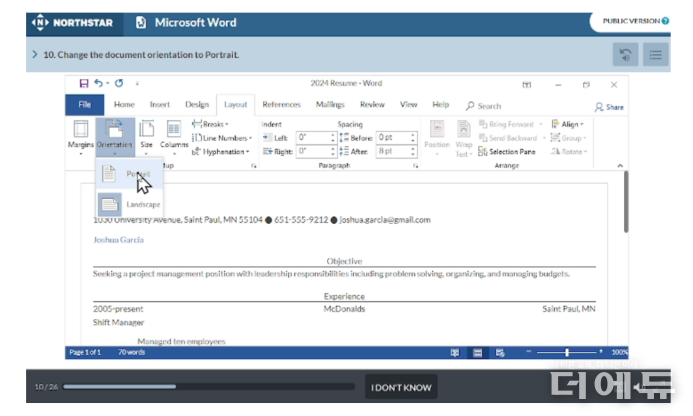This screenshot has height=416, width=693.
Task: Open the Page Setup dialog launcher
Action: [x=254, y=166]
